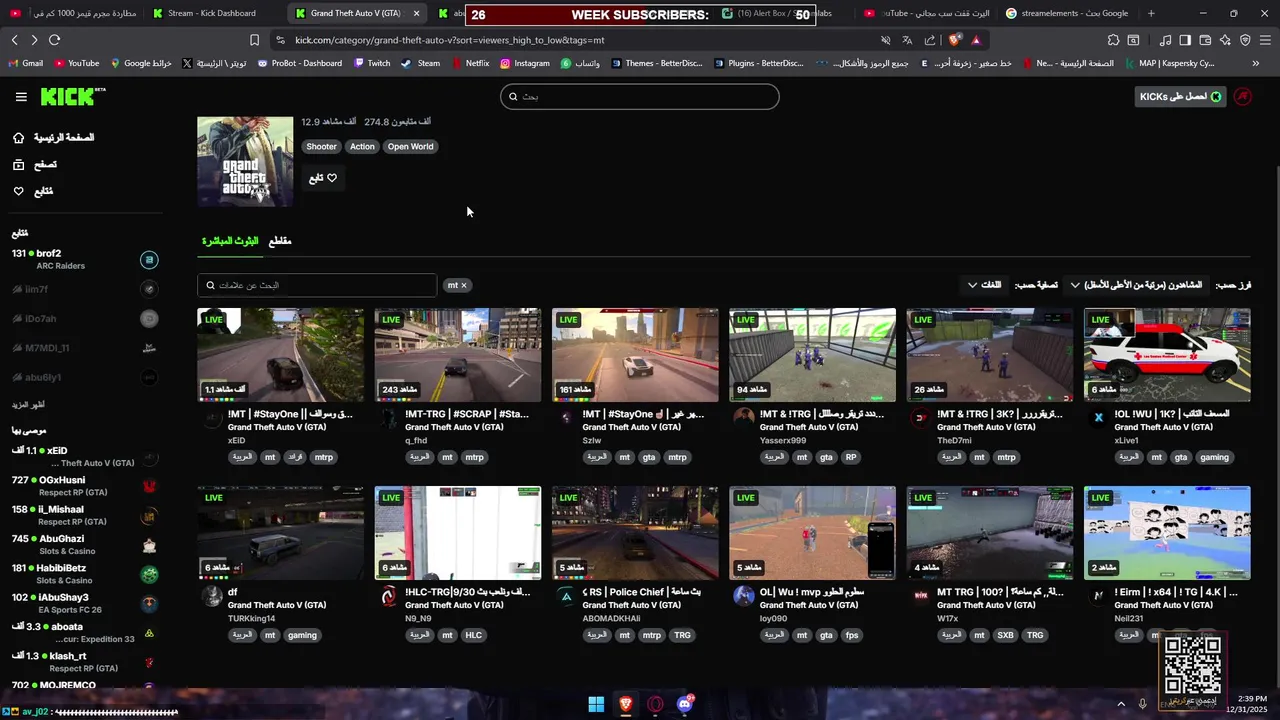
Task: Click xLive1's channel avatar
Action: [1098, 417]
